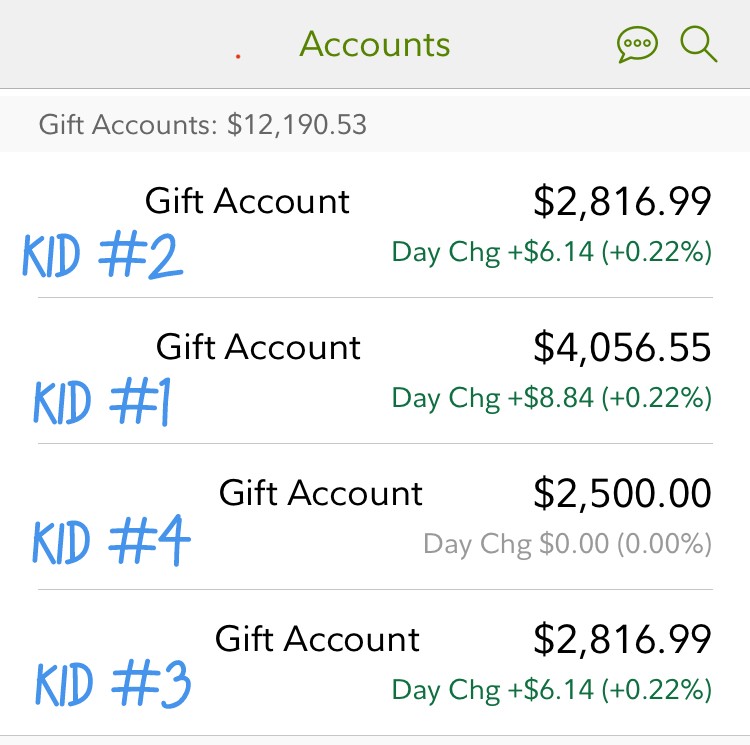Open the Gift Account labeled Kid #1
The image size is (750, 745).
click(258, 347)
